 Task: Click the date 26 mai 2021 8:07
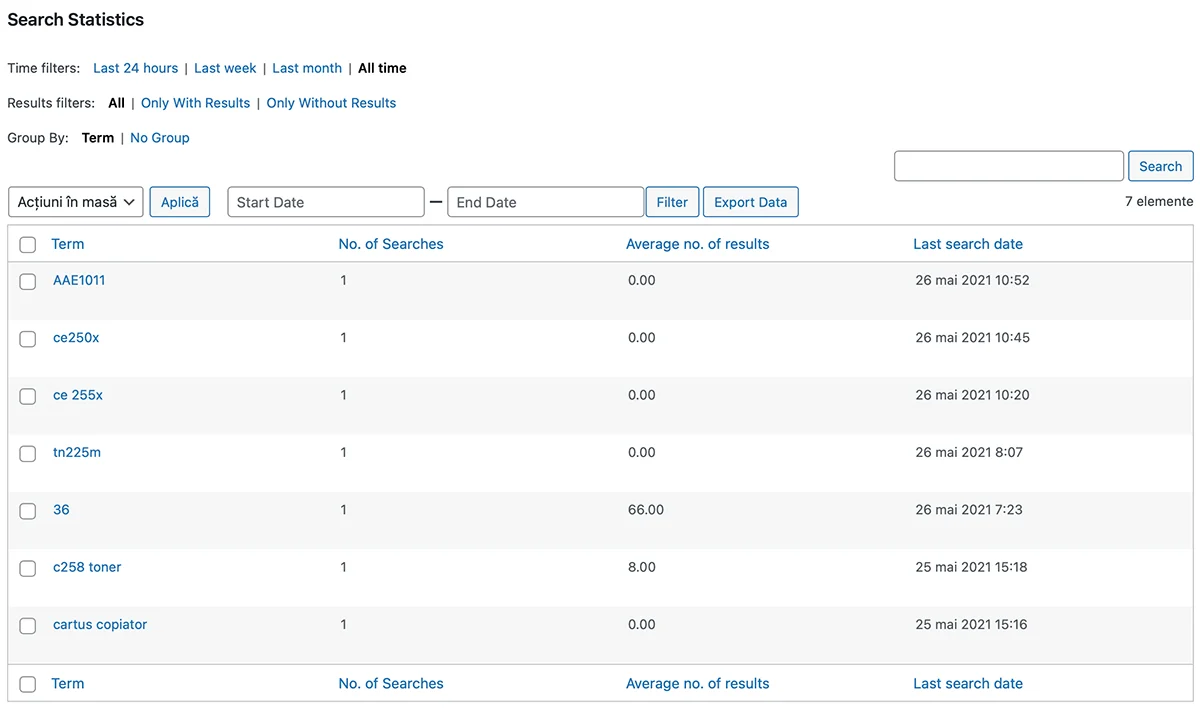(x=969, y=452)
